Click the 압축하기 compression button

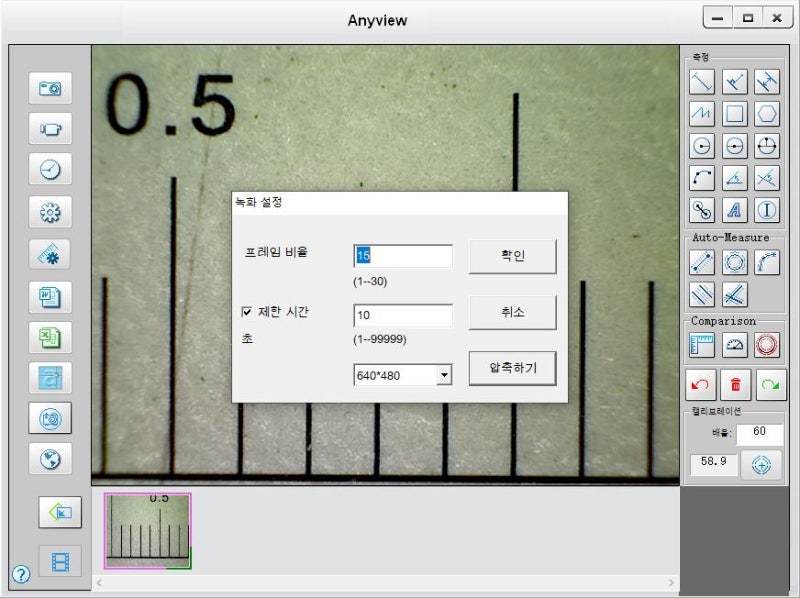tap(512, 368)
